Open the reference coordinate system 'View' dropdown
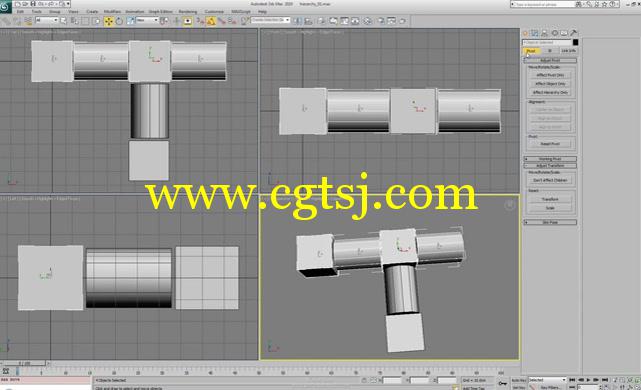This screenshot has width=641, height=390. [147, 20]
